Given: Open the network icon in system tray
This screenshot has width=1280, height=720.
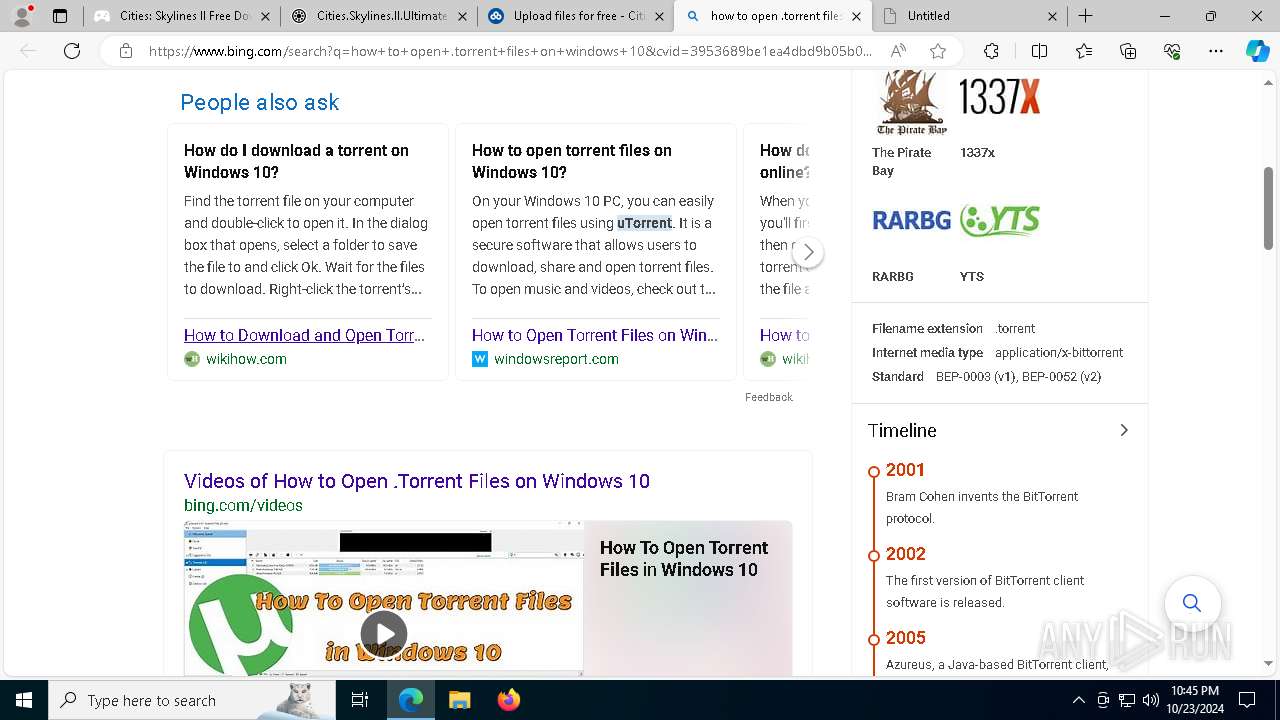Looking at the screenshot, I should pyautogui.click(x=1127, y=700).
